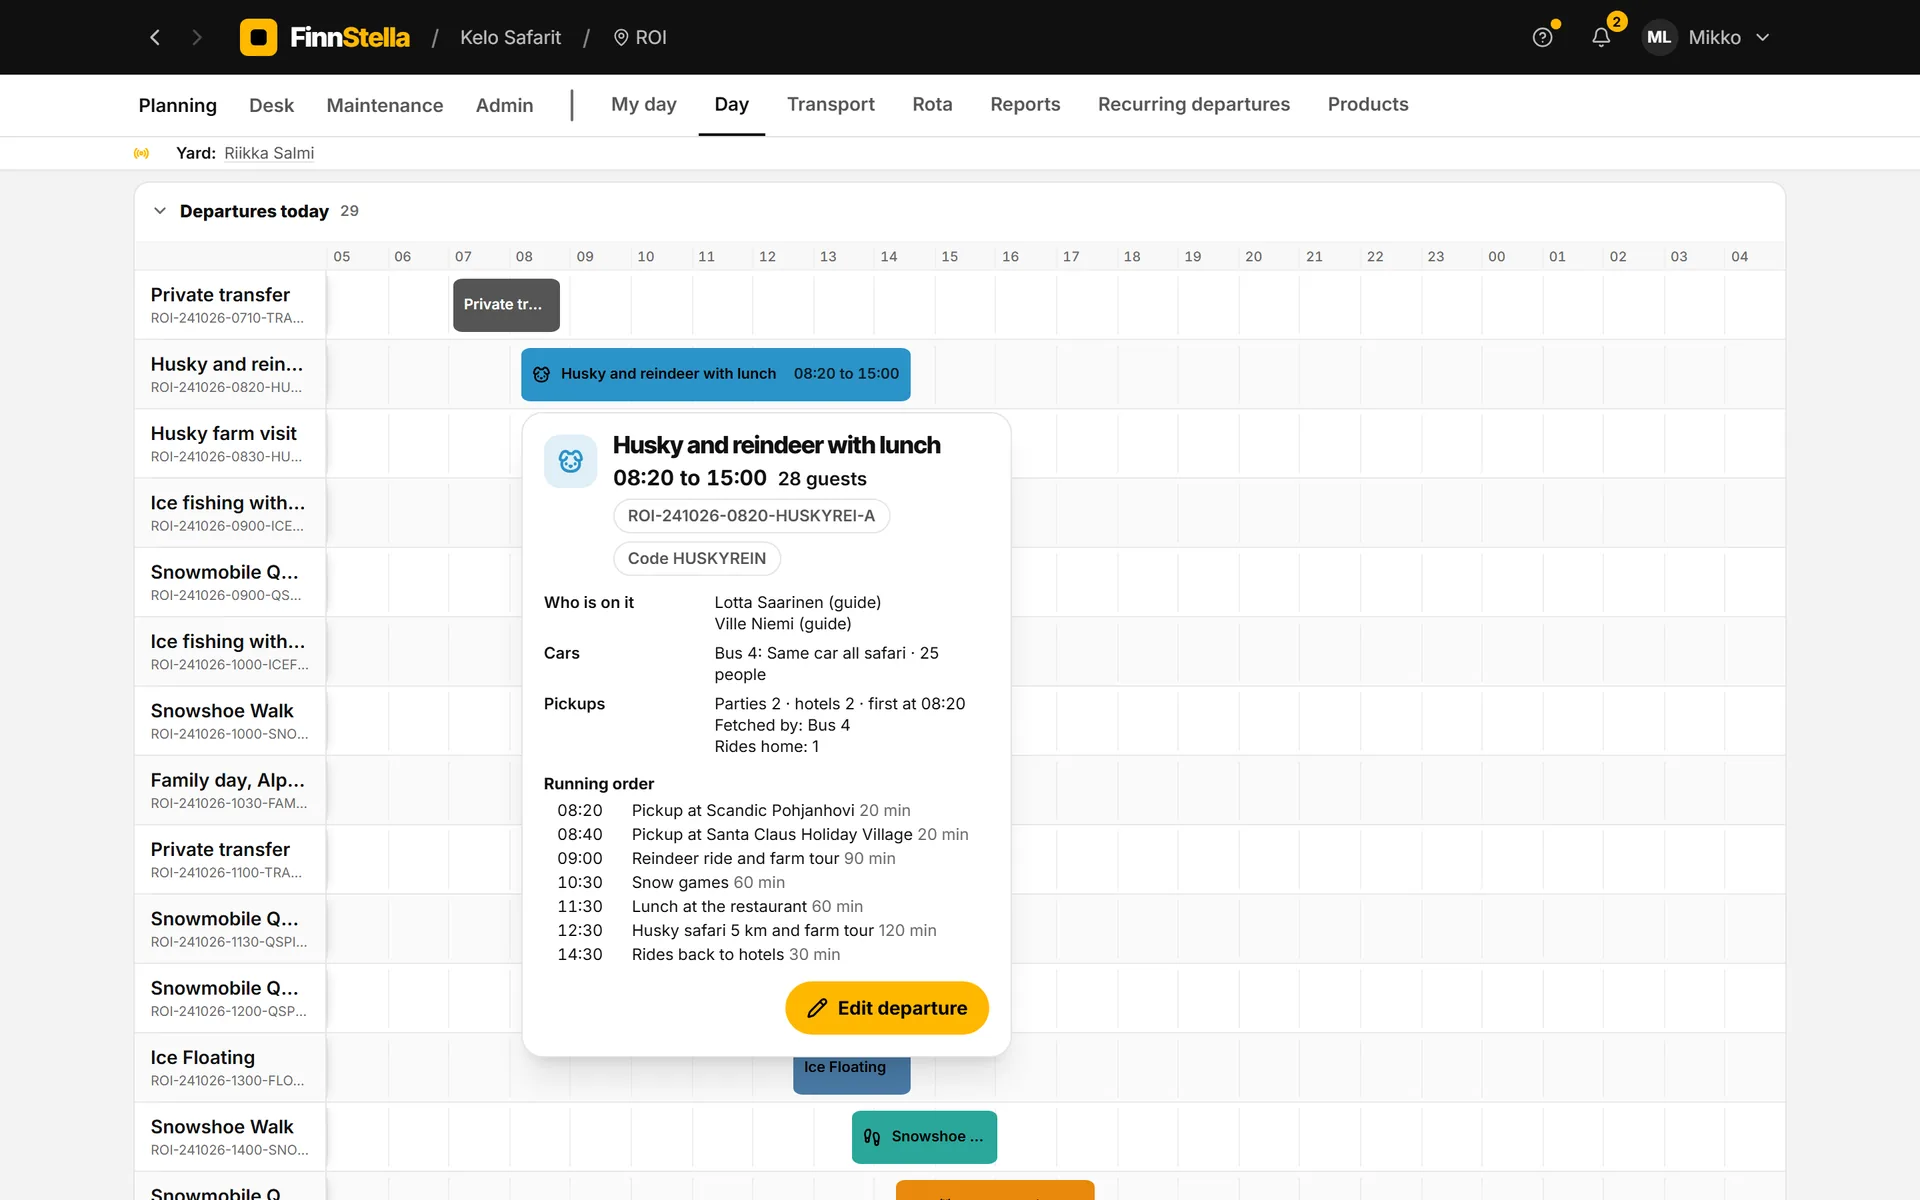Collapse the Departures today section
This screenshot has height=1200, width=1920.
coord(160,211)
